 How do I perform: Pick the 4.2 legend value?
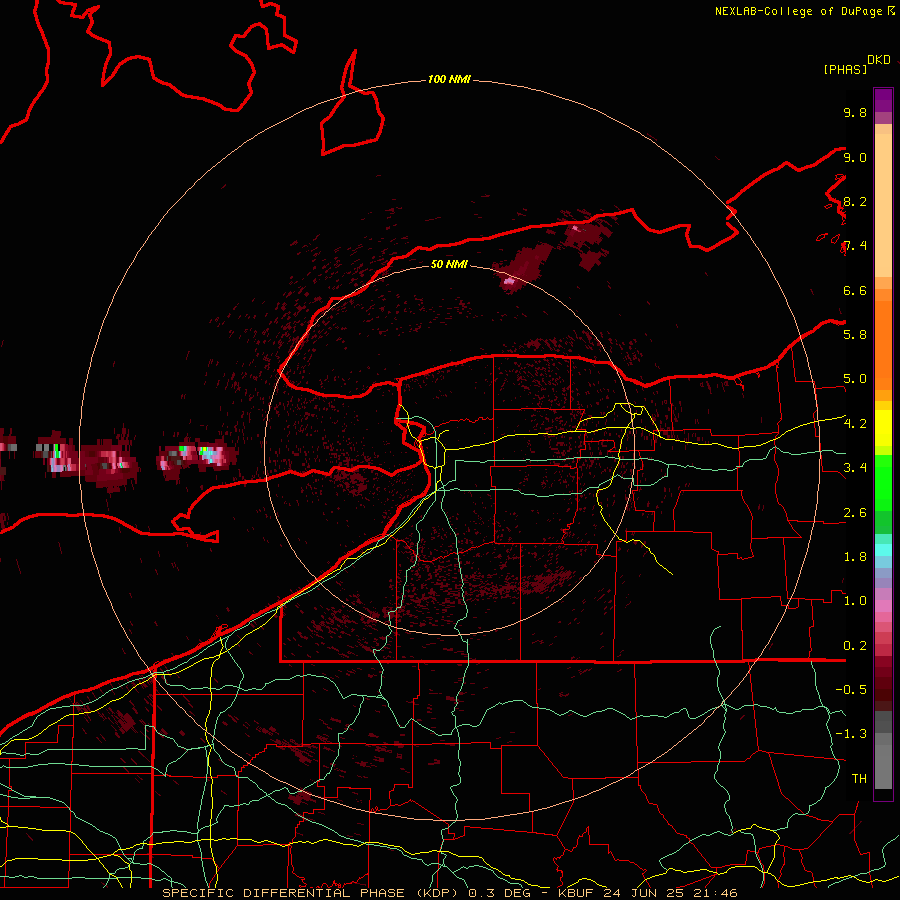coord(855,424)
